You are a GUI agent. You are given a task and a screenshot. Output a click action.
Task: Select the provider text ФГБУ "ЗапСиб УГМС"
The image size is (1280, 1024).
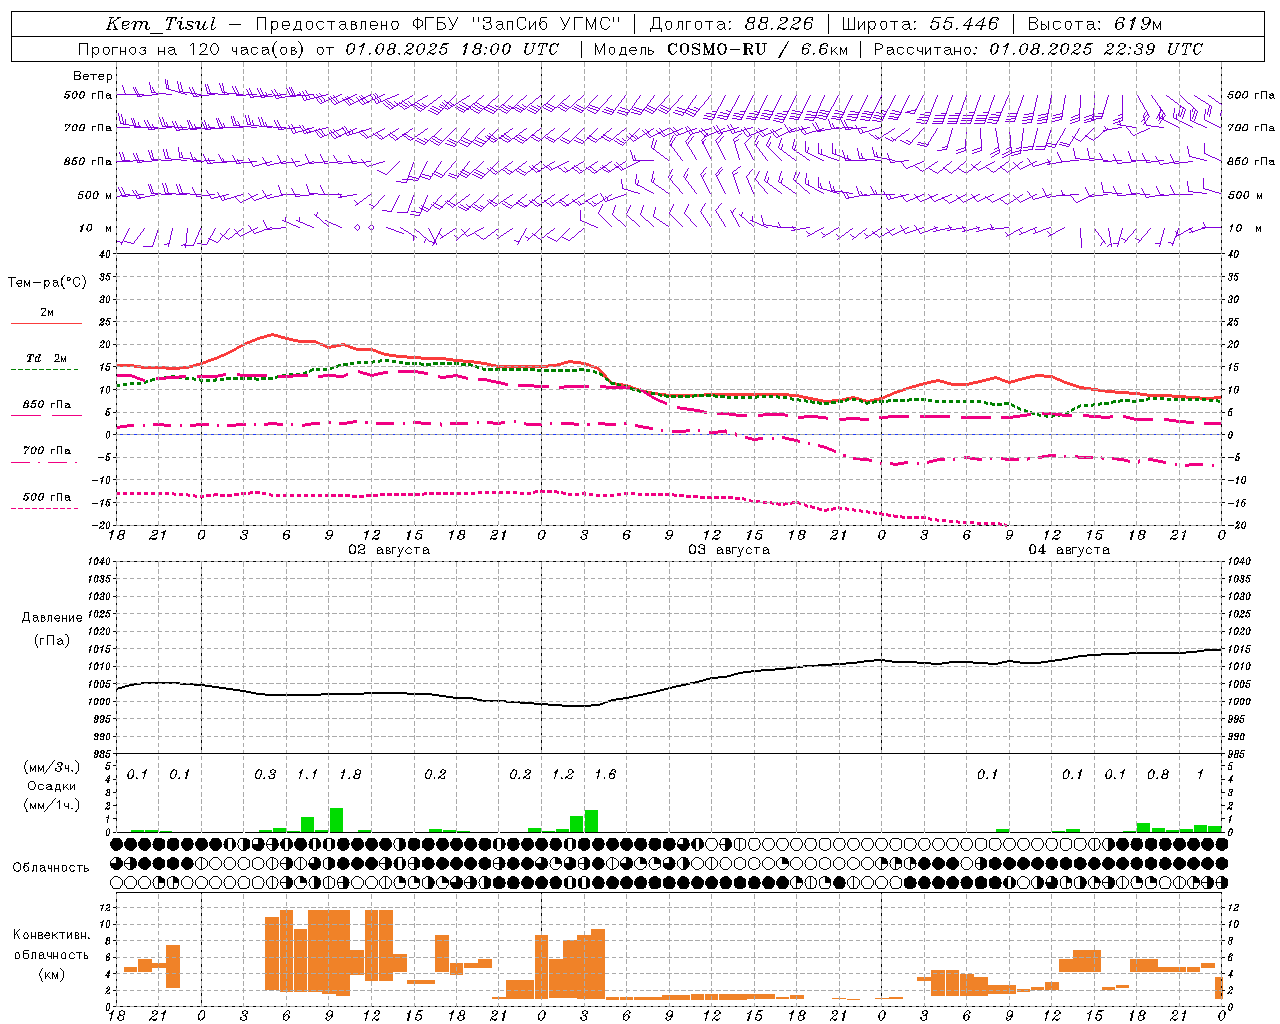(x=517, y=24)
